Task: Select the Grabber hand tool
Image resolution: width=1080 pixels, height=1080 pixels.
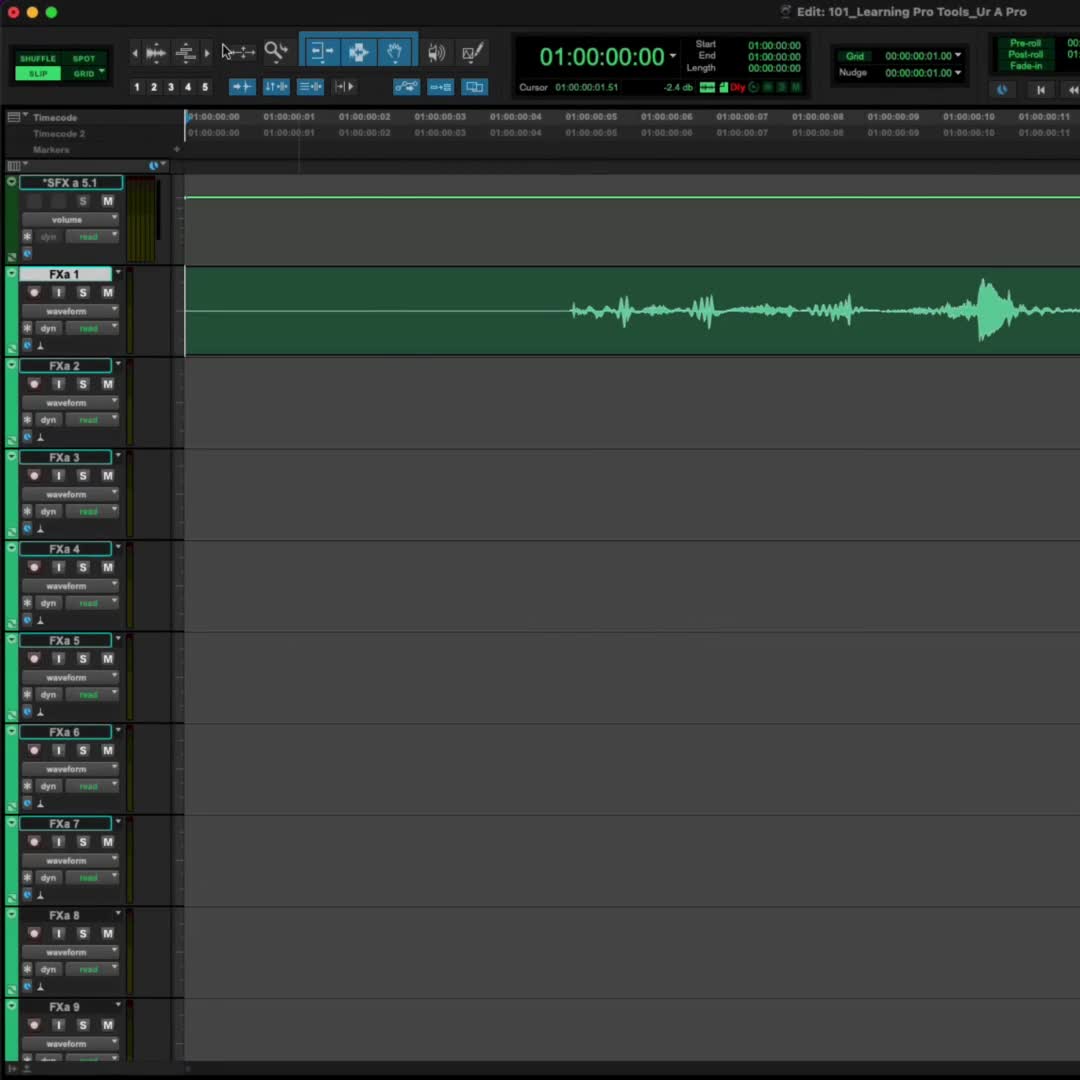Action: point(395,52)
